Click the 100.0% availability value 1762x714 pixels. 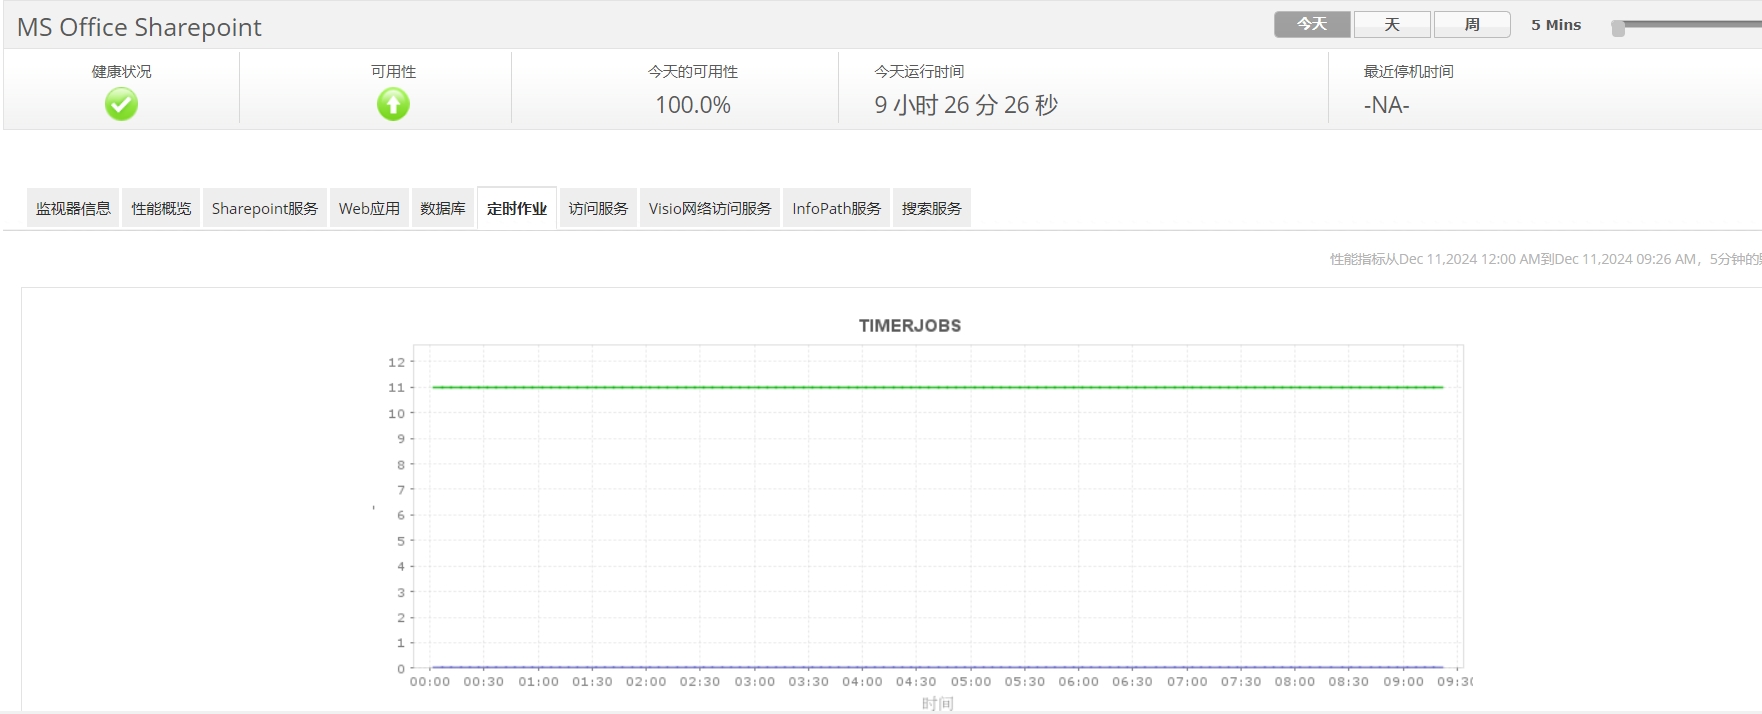[x=693, y=105]
